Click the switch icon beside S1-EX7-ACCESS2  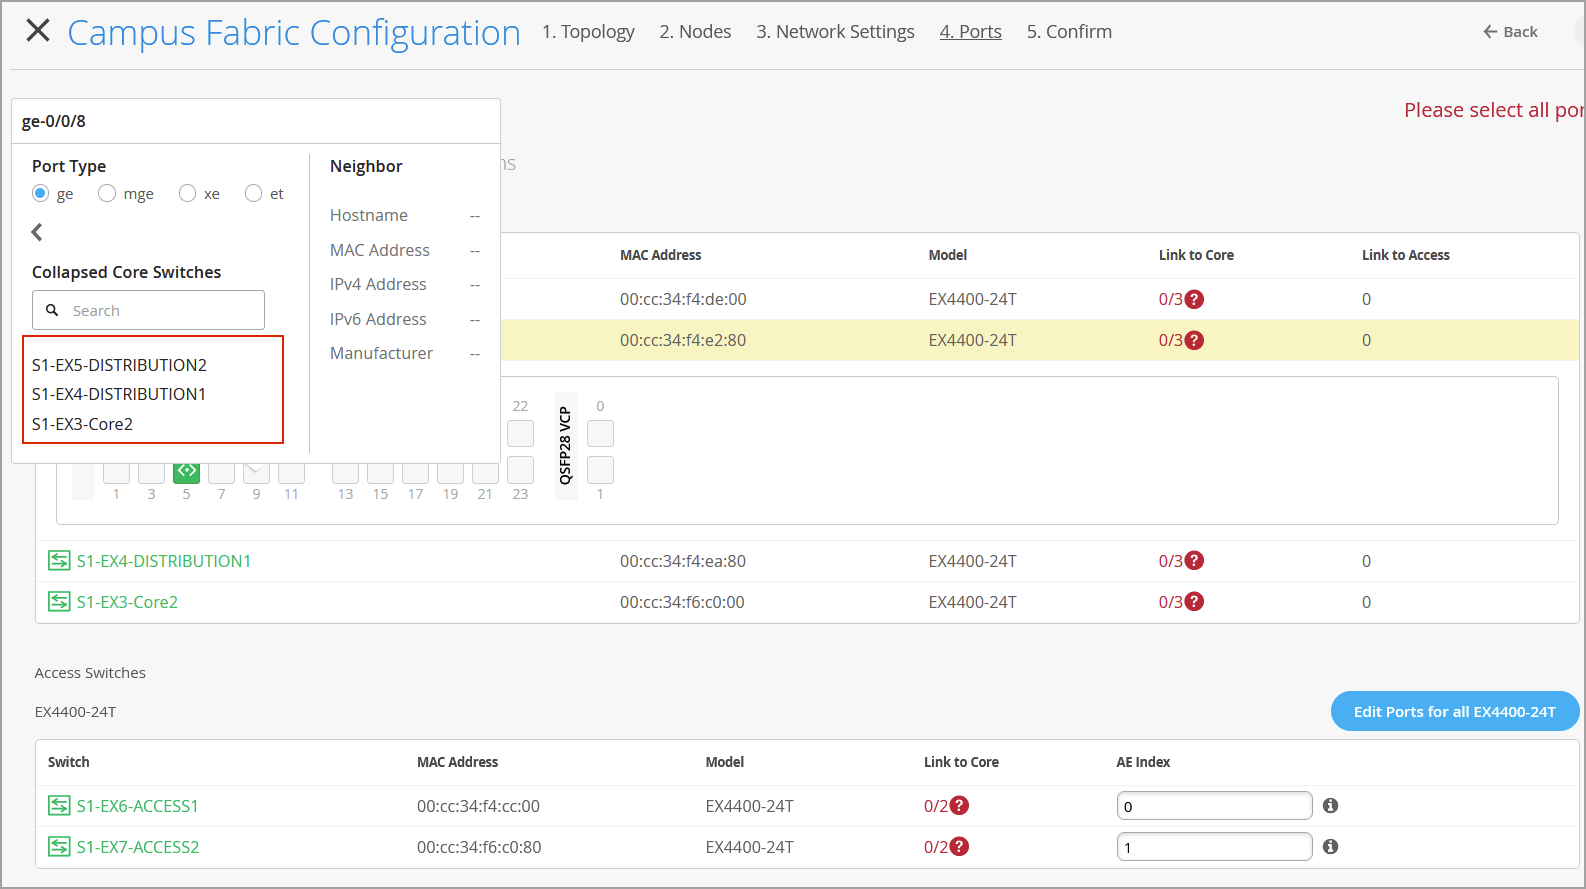[x=59, y=847]
